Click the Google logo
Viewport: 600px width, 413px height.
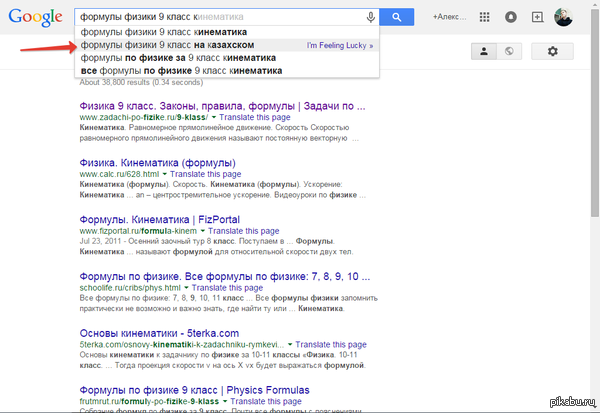pyautogui.click(x=35, y=18)
